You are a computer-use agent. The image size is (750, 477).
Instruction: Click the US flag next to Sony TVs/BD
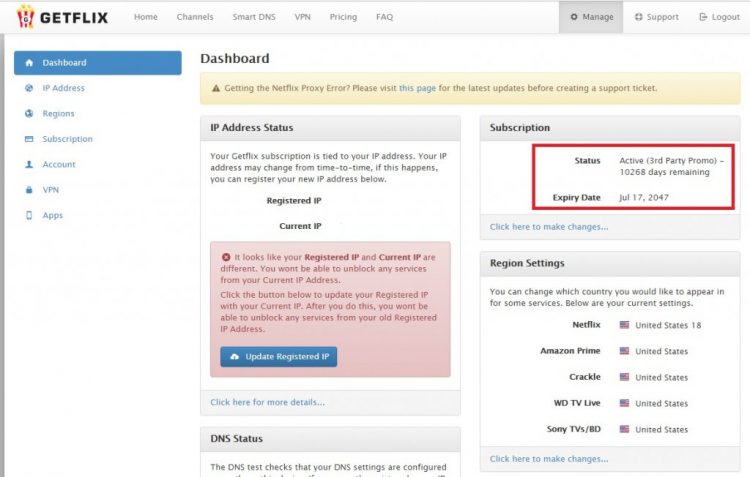[x=624, y=429]
